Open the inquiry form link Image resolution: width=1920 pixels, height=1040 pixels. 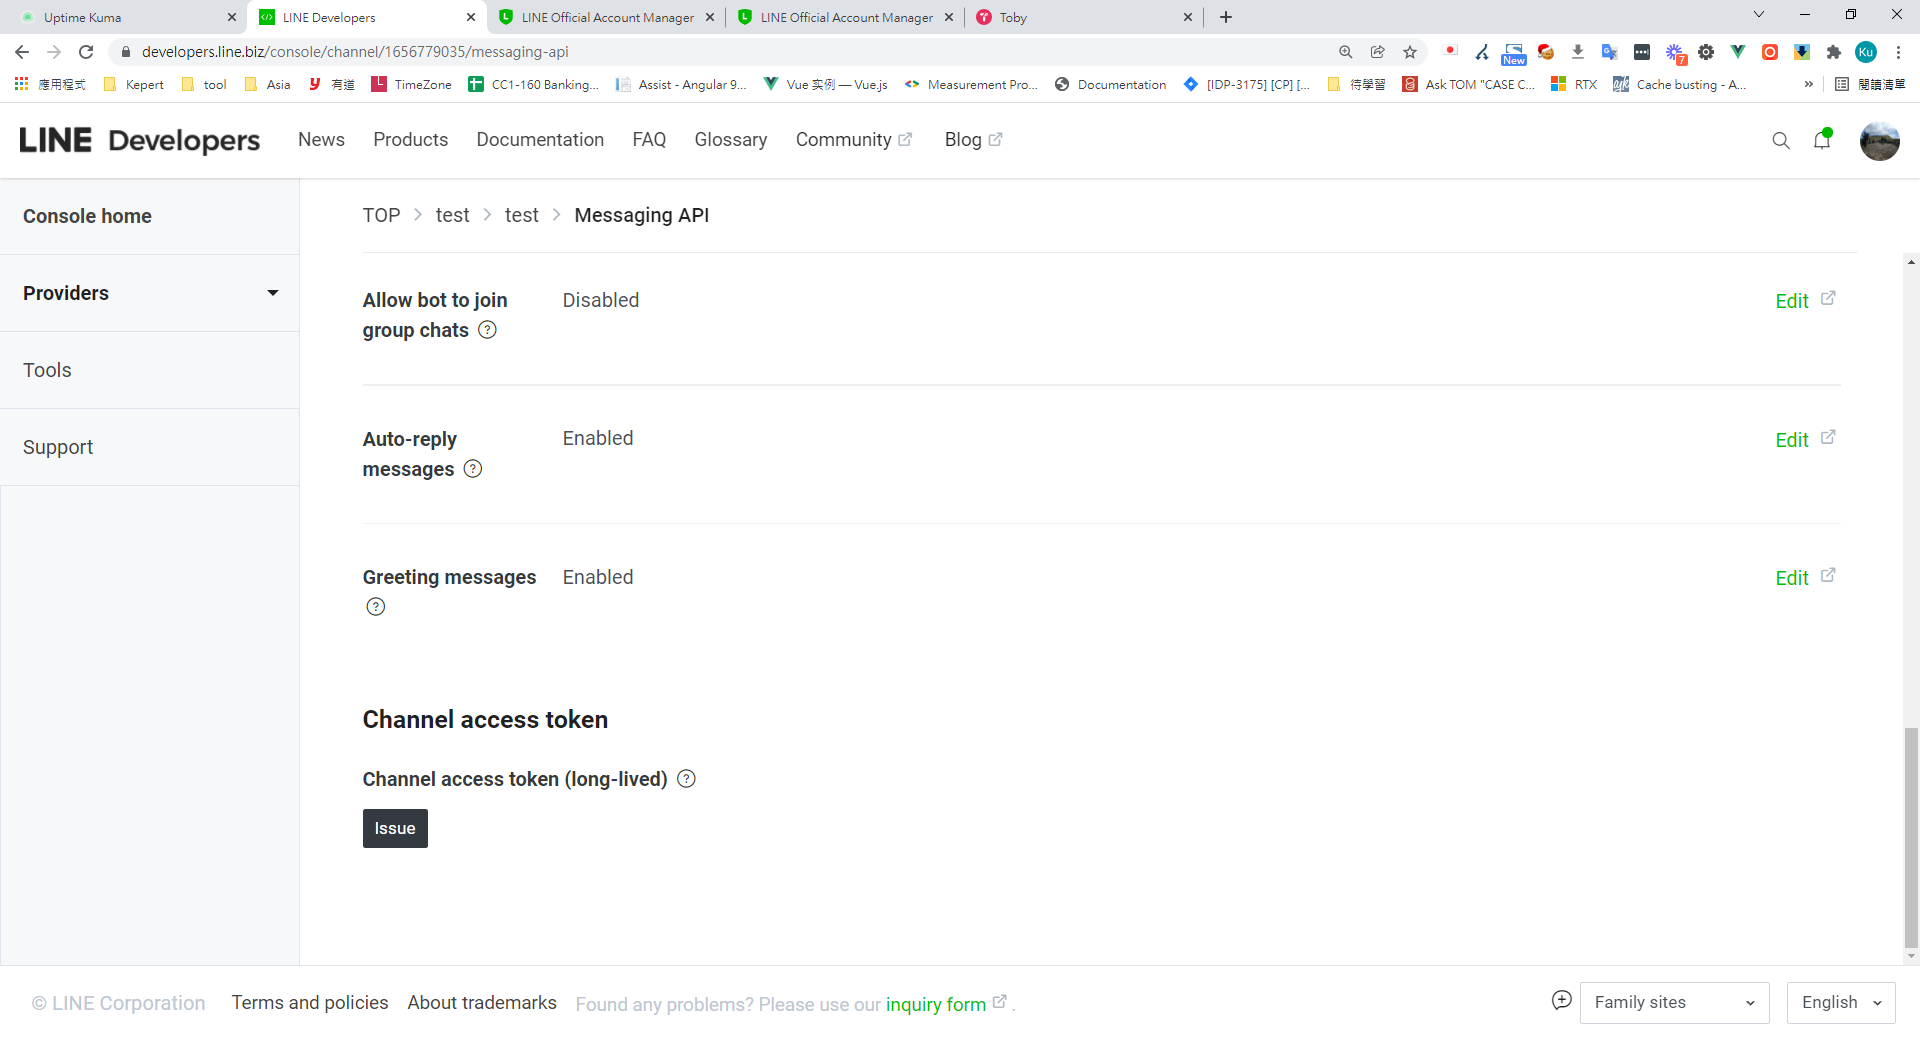(x=936, y=1004)
